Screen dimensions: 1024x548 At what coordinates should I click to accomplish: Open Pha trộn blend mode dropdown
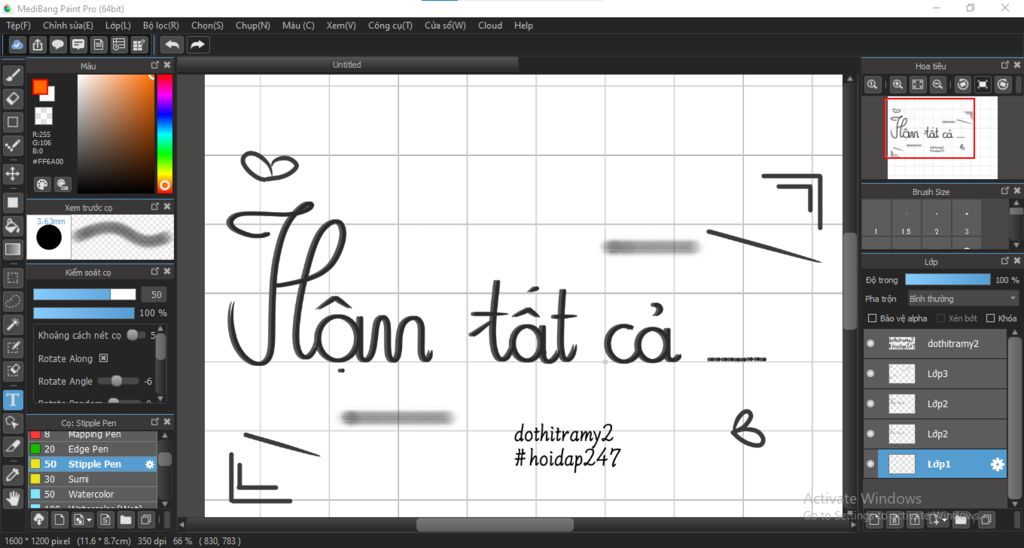962,298
